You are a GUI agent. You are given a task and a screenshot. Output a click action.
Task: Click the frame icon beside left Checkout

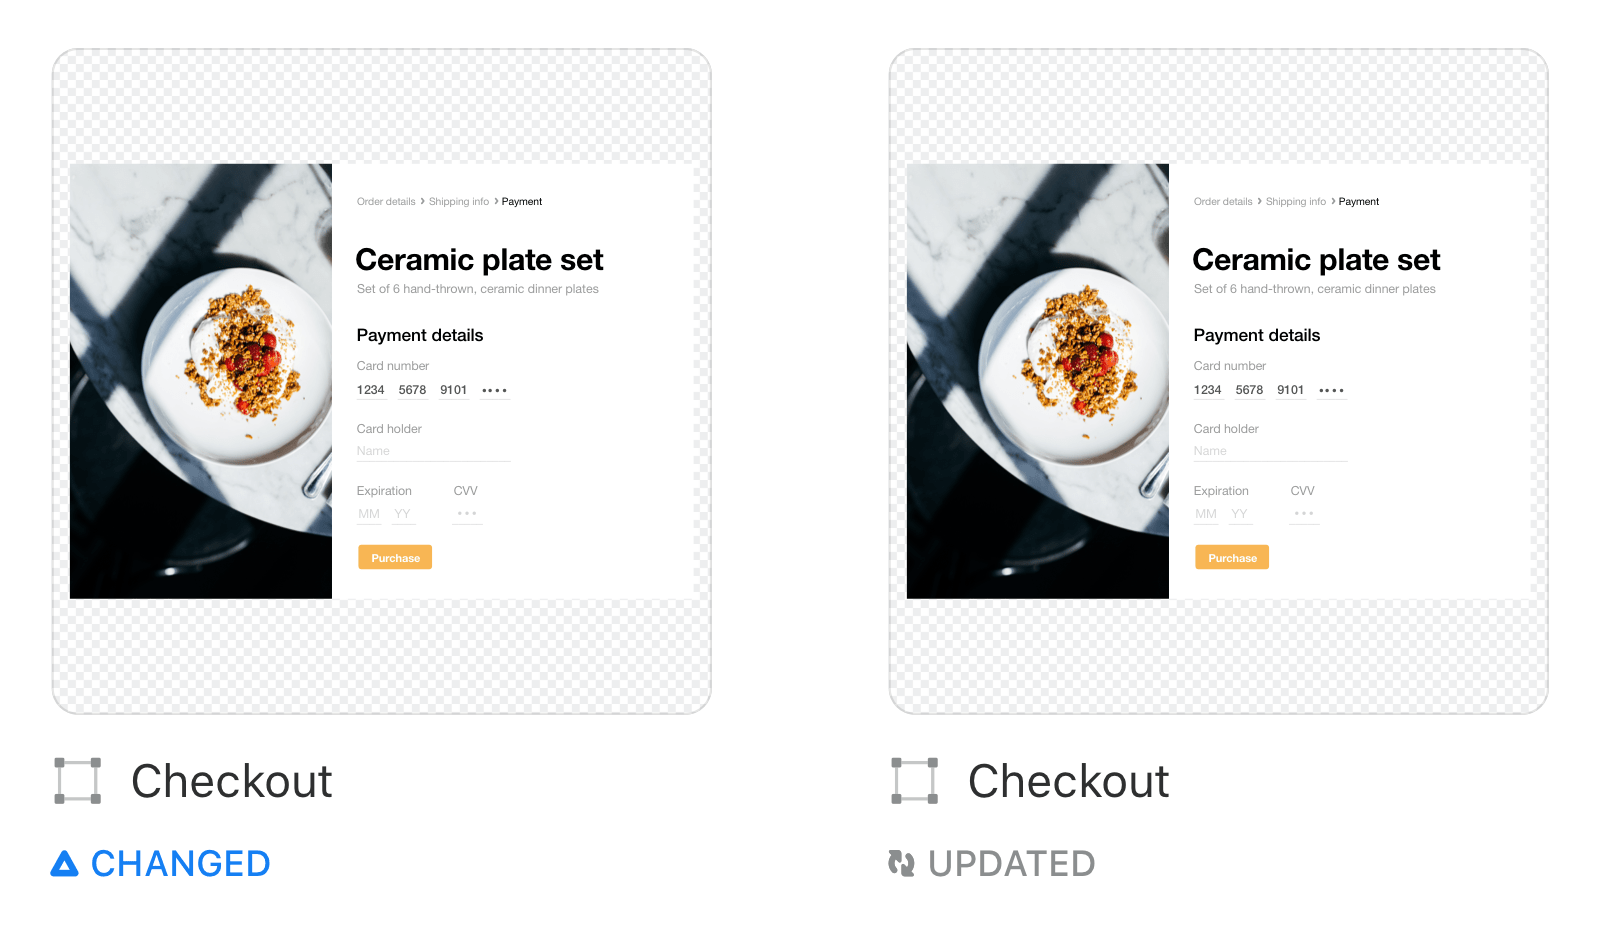coord(78,781)
